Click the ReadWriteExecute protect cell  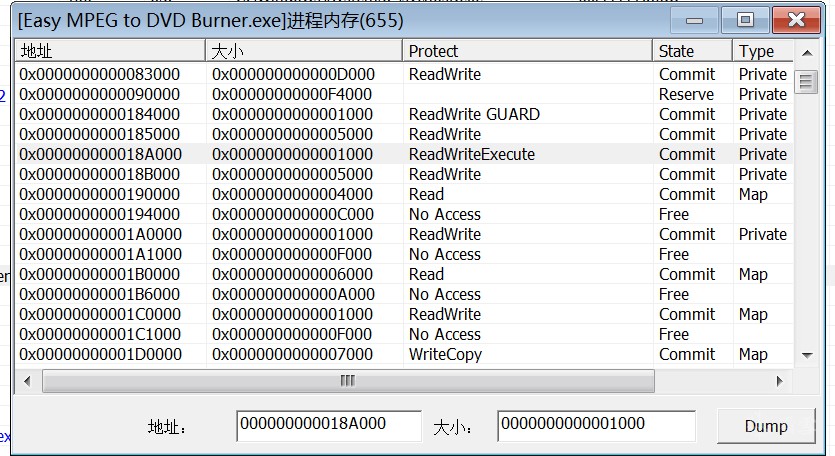(x=471, y=154)
